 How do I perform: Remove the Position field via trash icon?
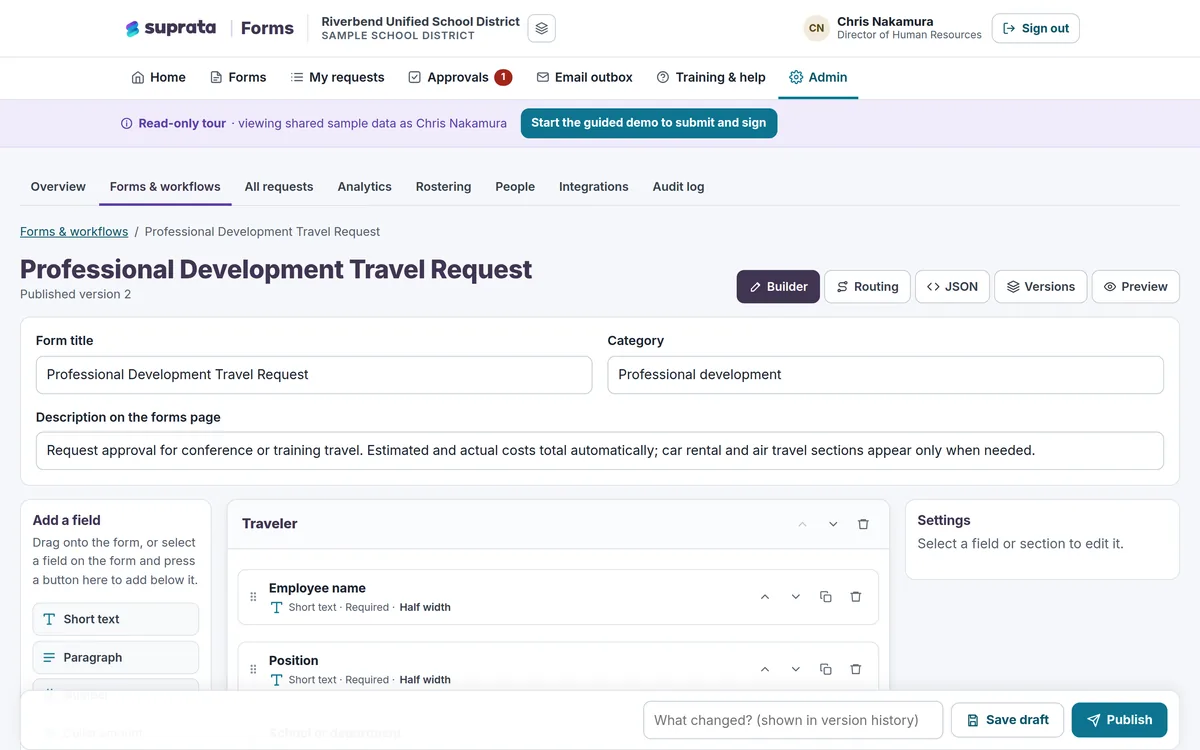pyautogui.click(x=856, y=669)
